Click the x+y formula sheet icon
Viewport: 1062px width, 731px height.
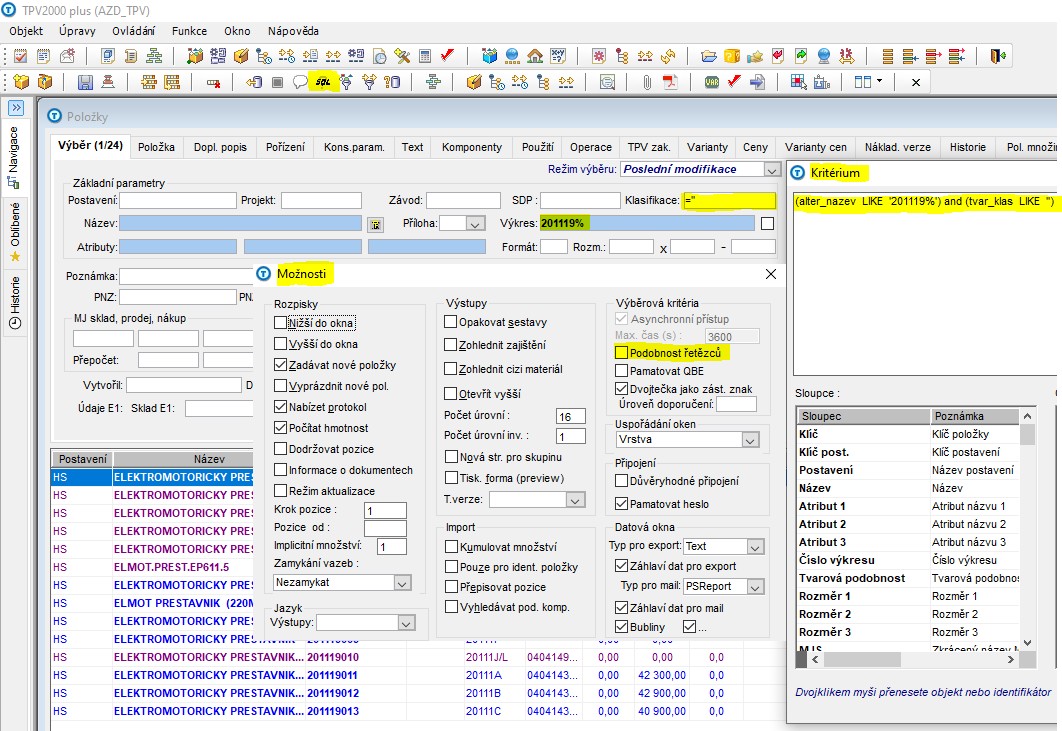558,56
